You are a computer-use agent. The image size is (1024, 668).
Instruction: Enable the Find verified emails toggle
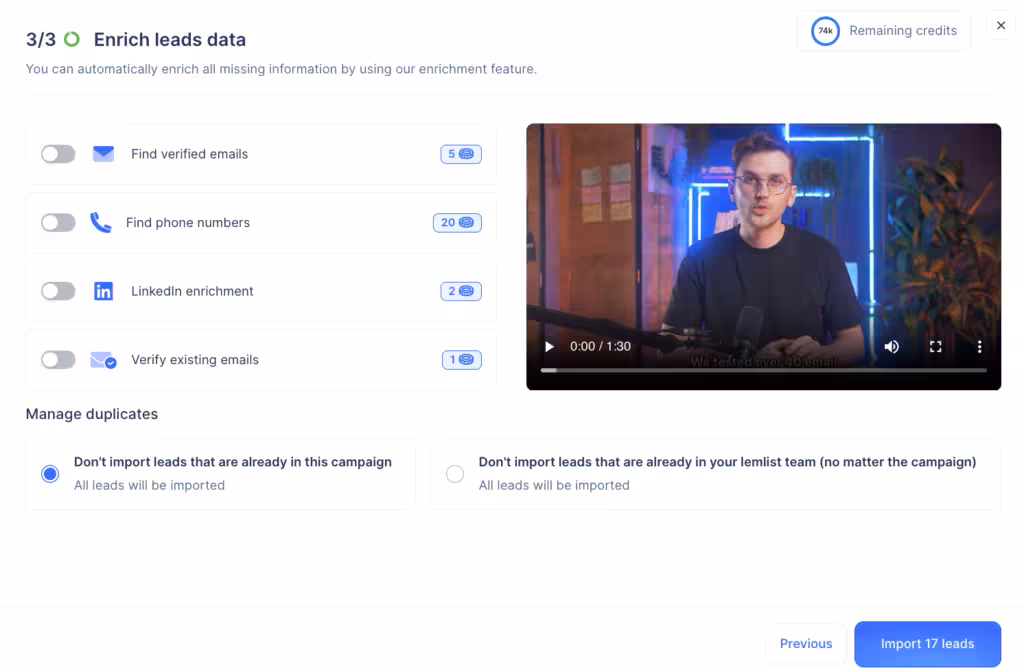58,154
